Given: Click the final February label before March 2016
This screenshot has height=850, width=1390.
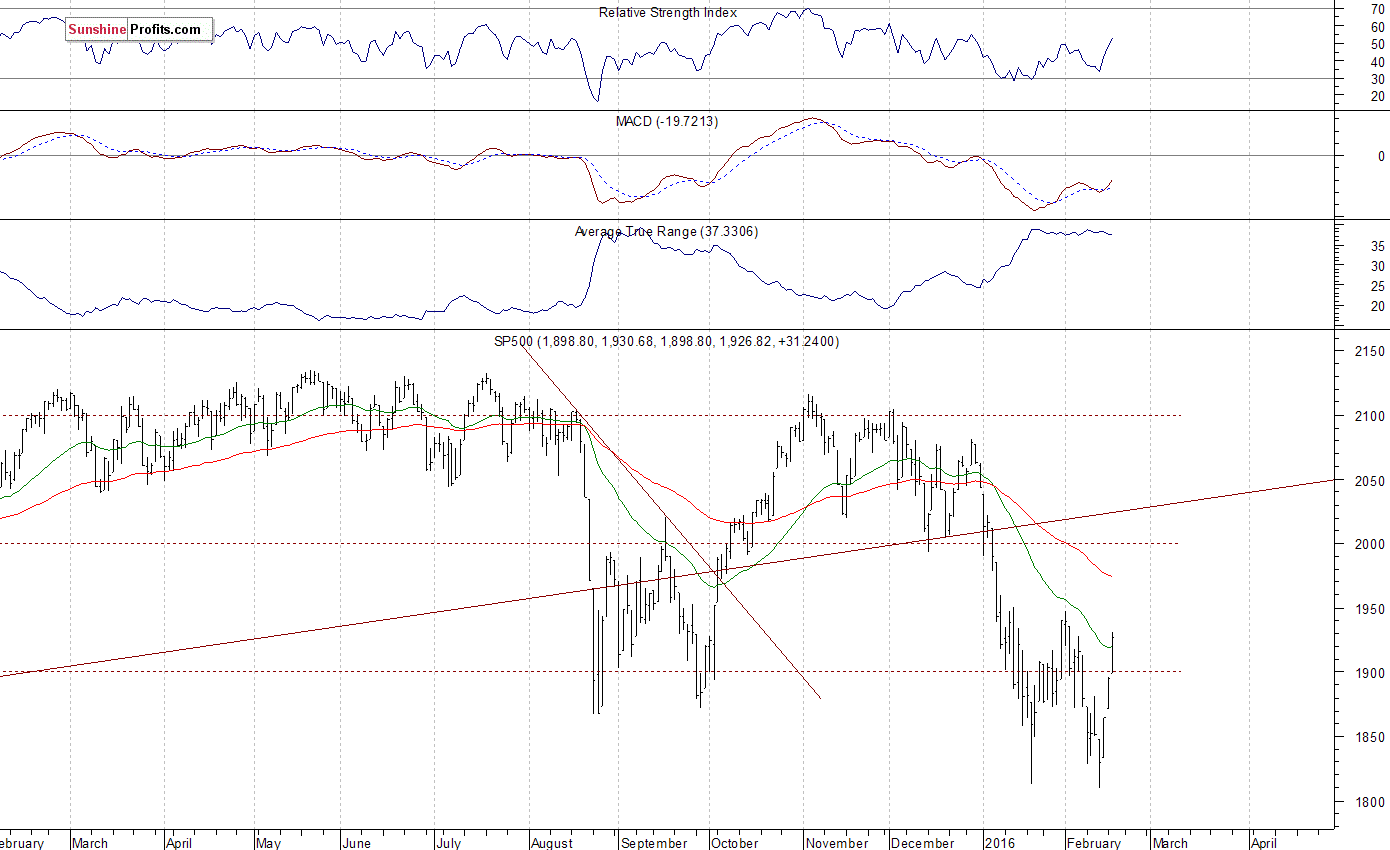Looking at the screenshot, I should (x=1093, y=843).
